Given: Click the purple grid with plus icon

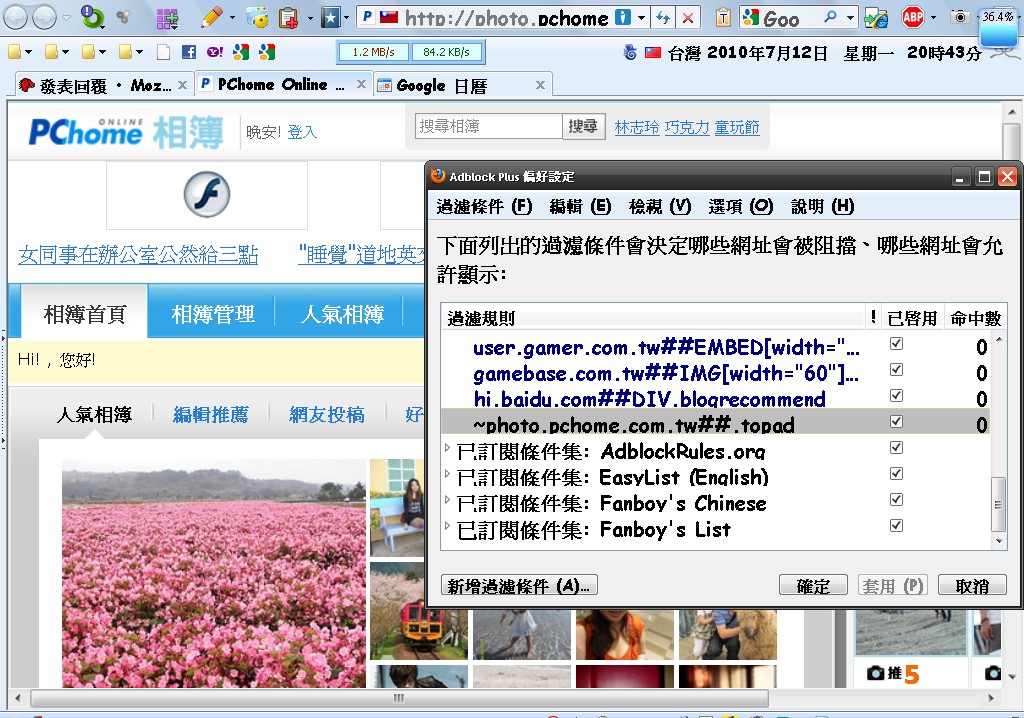Looking at the screenshot, I should point(167,18).
